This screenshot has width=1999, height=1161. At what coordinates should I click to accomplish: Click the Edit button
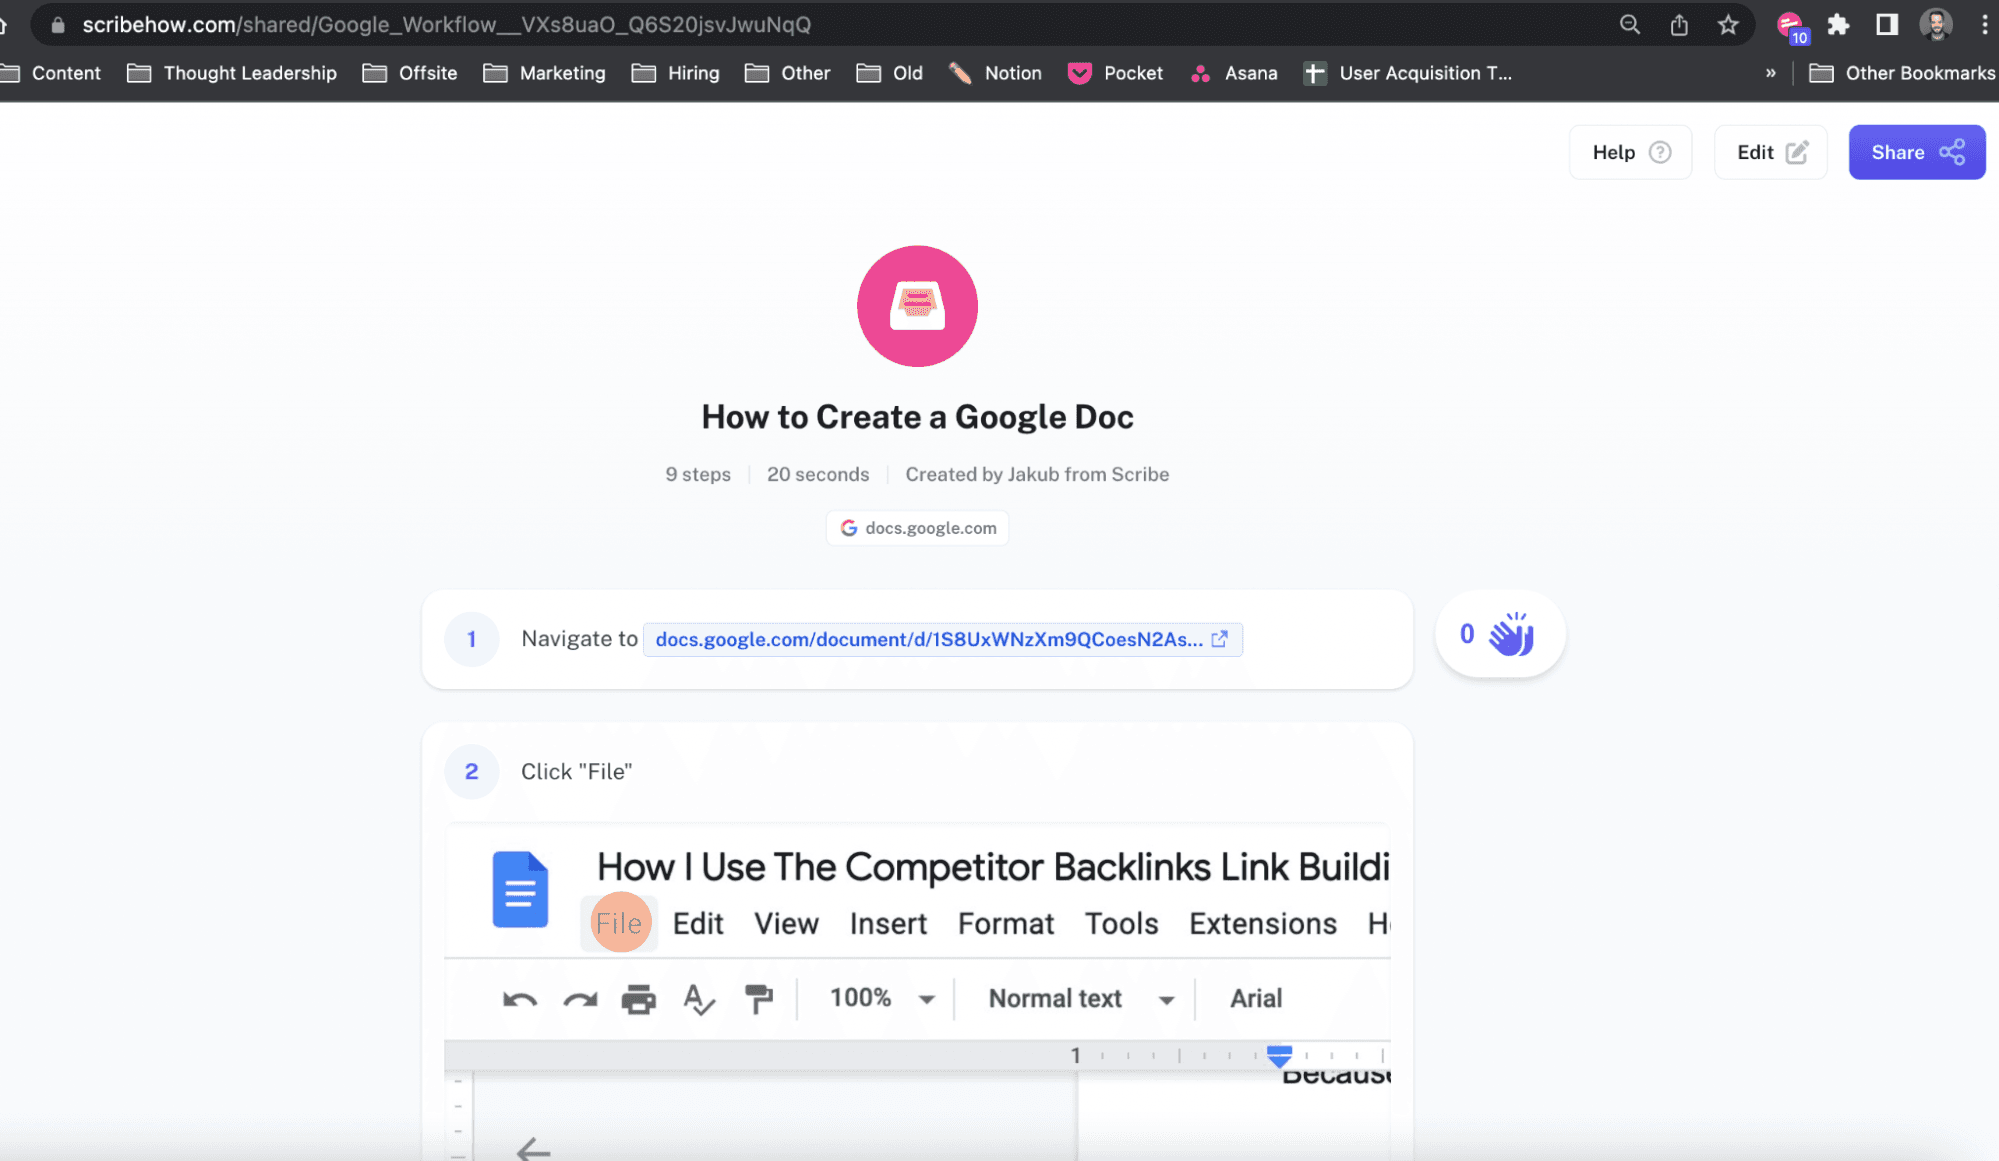(1770, 152)
